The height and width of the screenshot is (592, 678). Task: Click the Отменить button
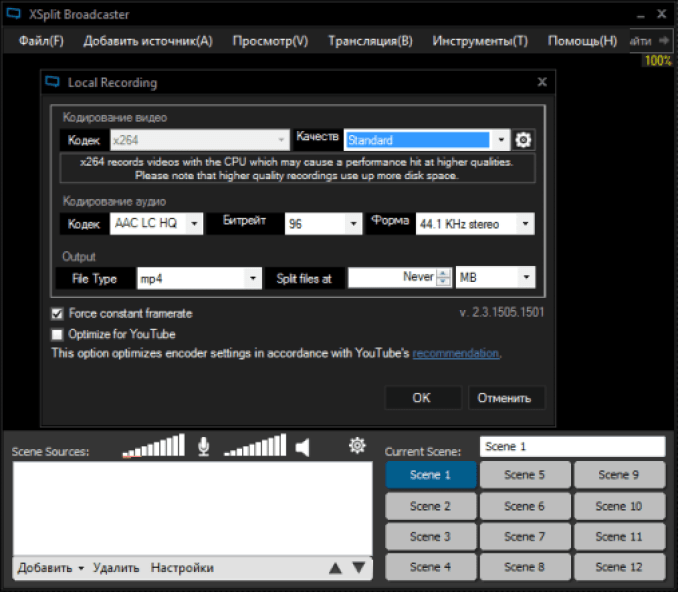pos(506,397)
